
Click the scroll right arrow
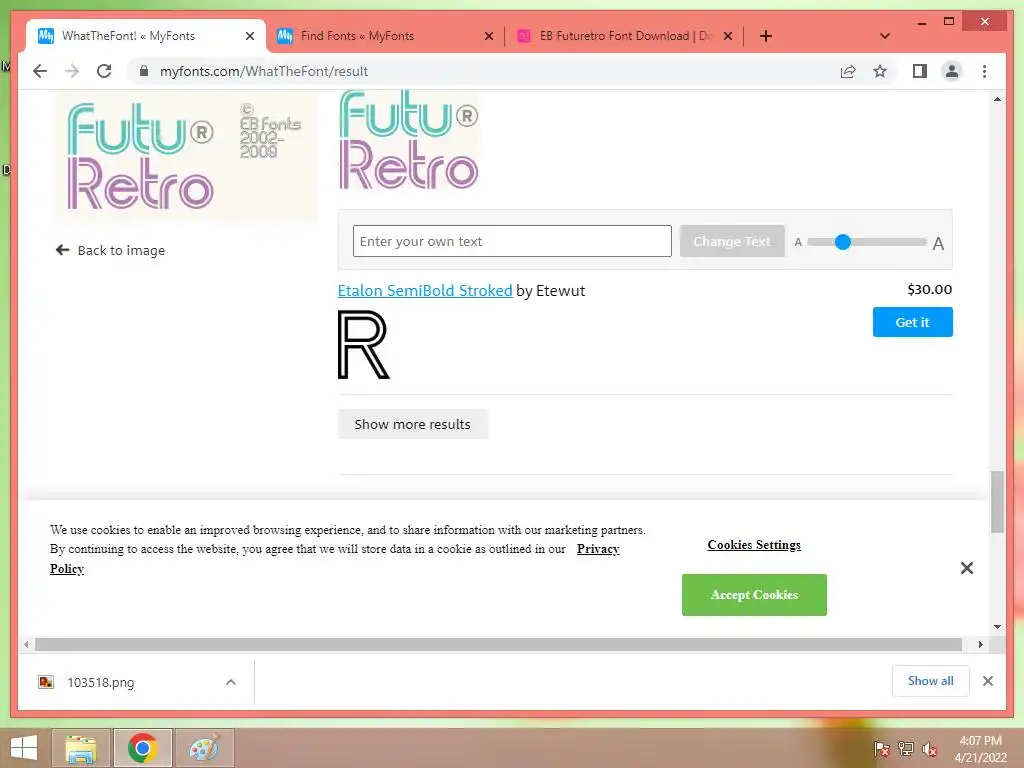coord(980,645)
